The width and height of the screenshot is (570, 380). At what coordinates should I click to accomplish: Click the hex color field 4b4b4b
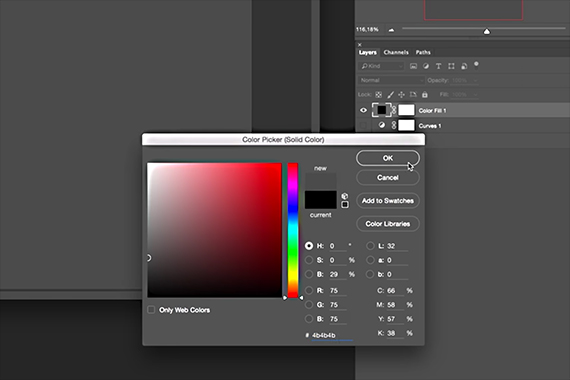332,335
